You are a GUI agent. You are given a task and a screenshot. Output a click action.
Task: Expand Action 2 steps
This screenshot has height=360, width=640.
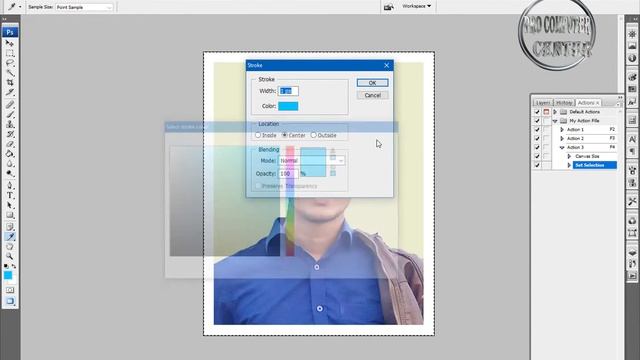pyautogui.click(x=562, y=138)
